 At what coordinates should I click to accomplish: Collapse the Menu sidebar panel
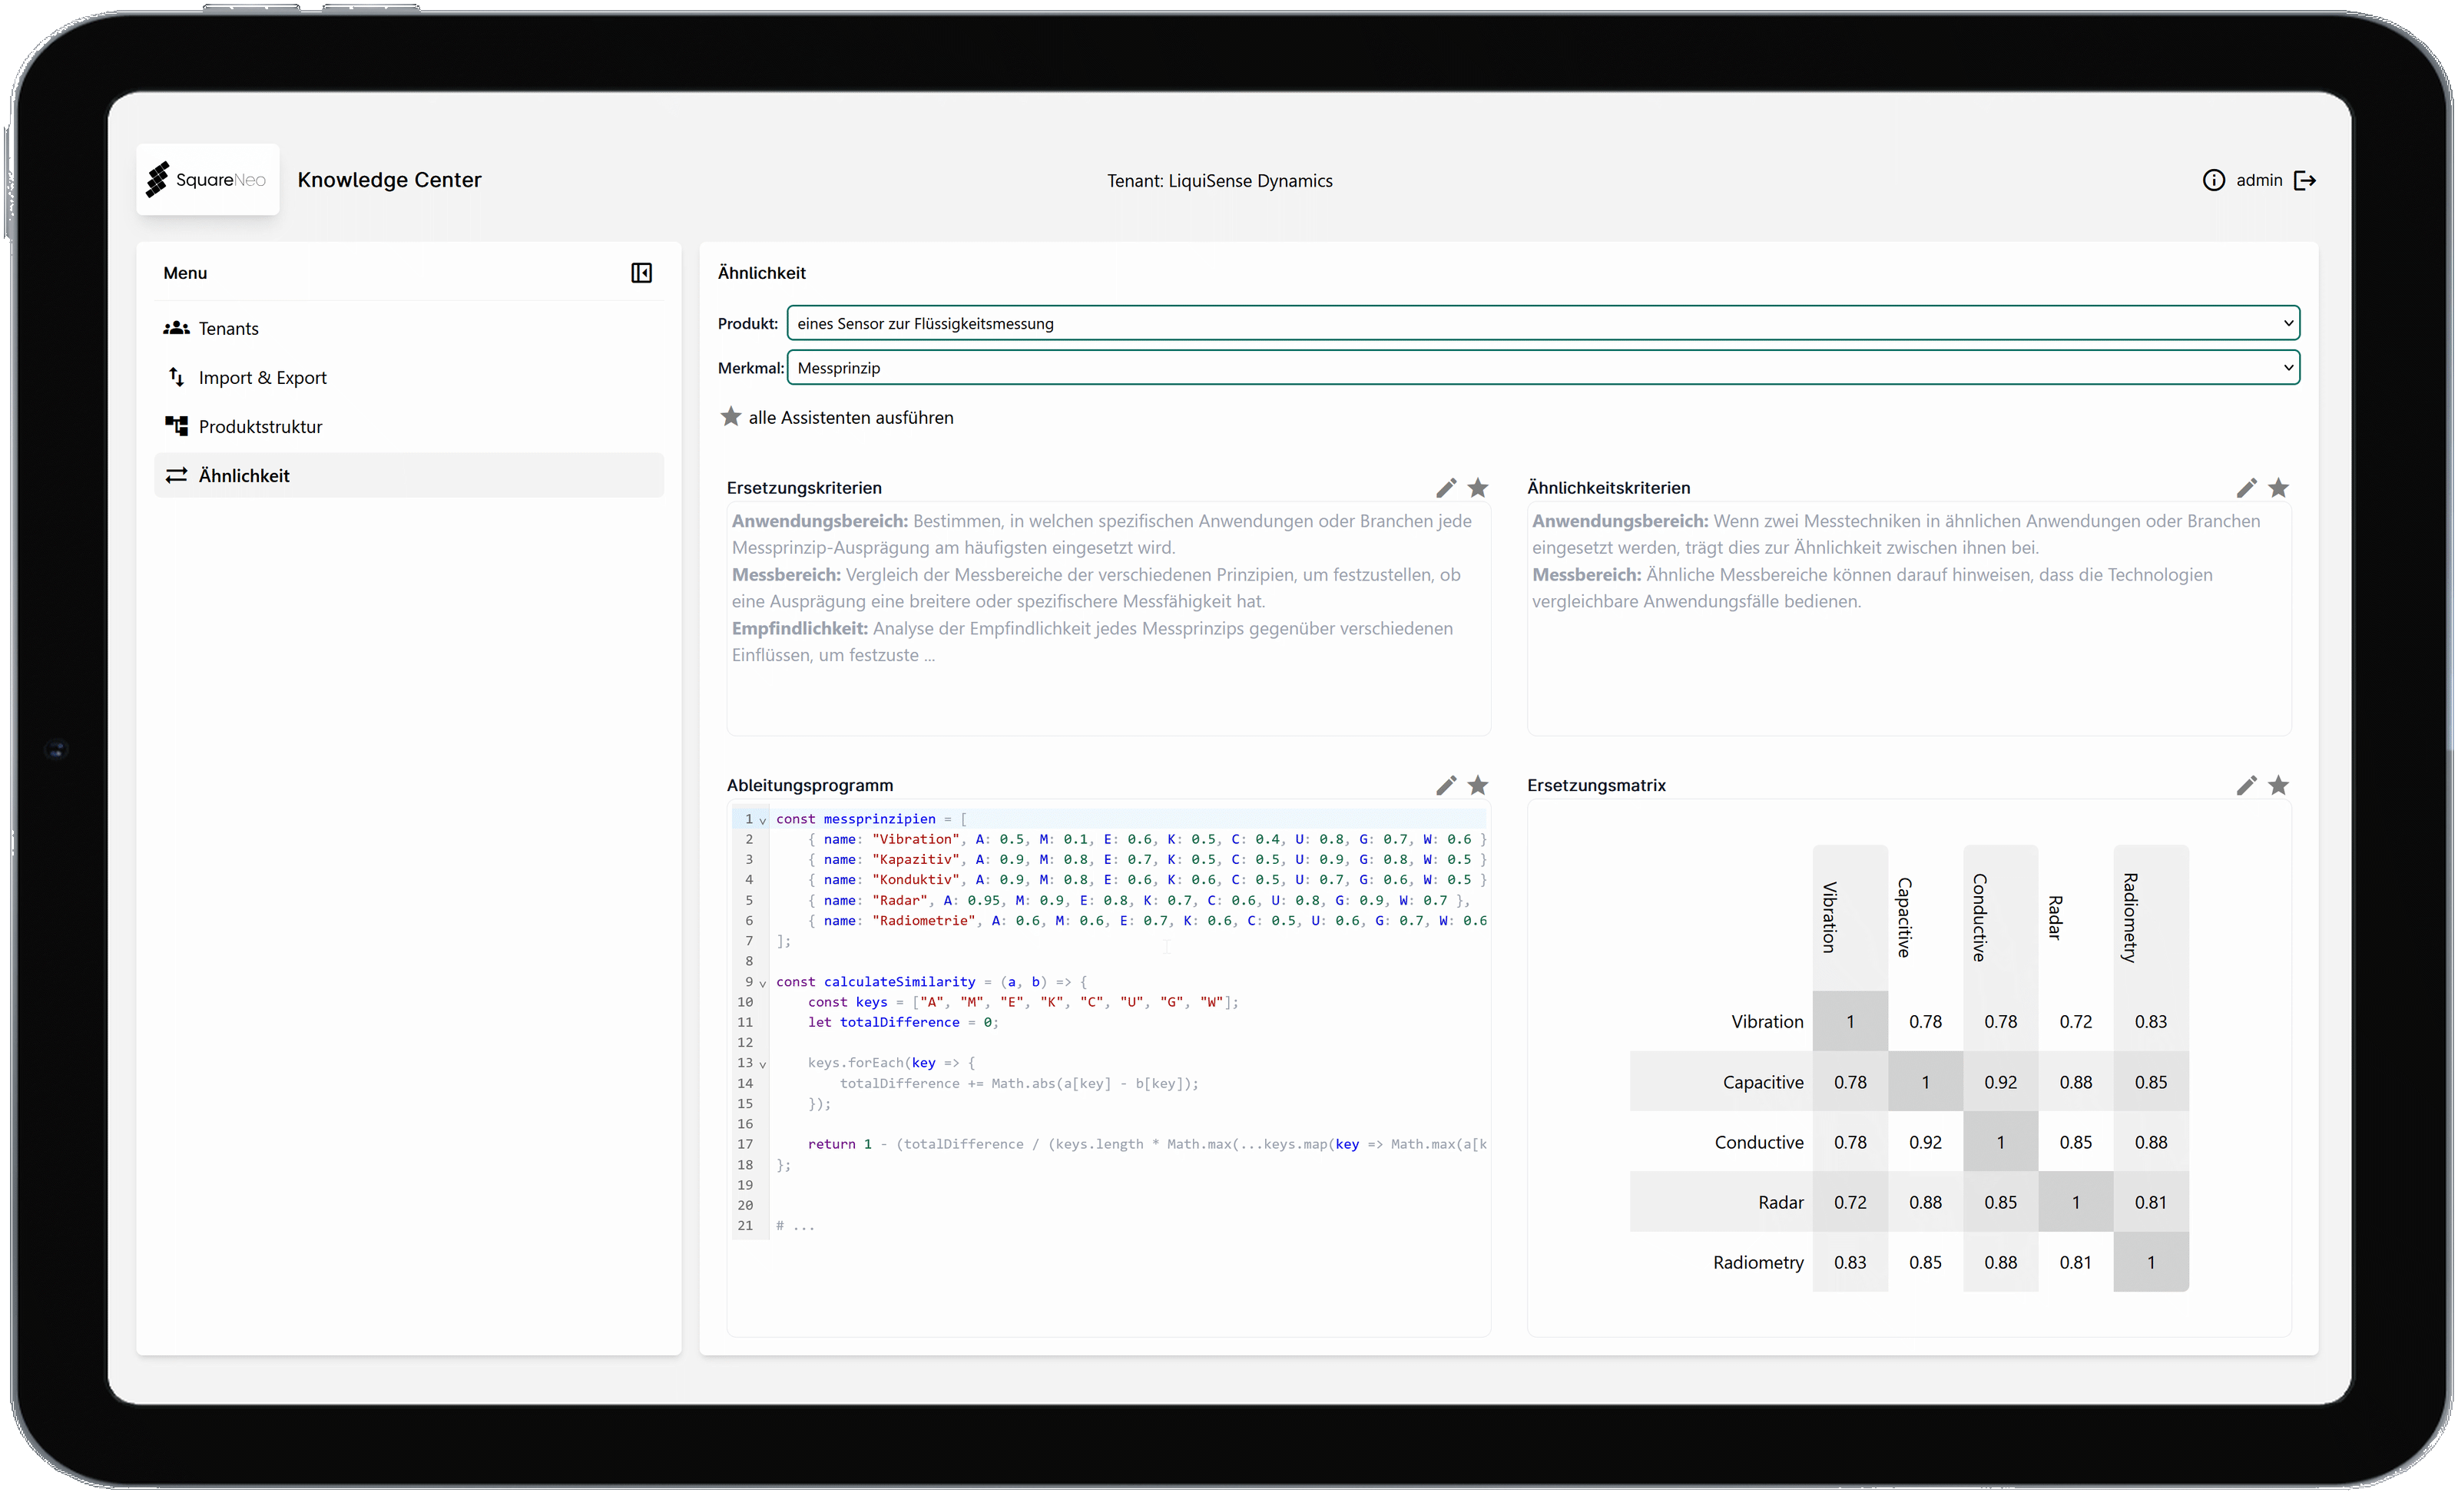(x=641, y=272)
